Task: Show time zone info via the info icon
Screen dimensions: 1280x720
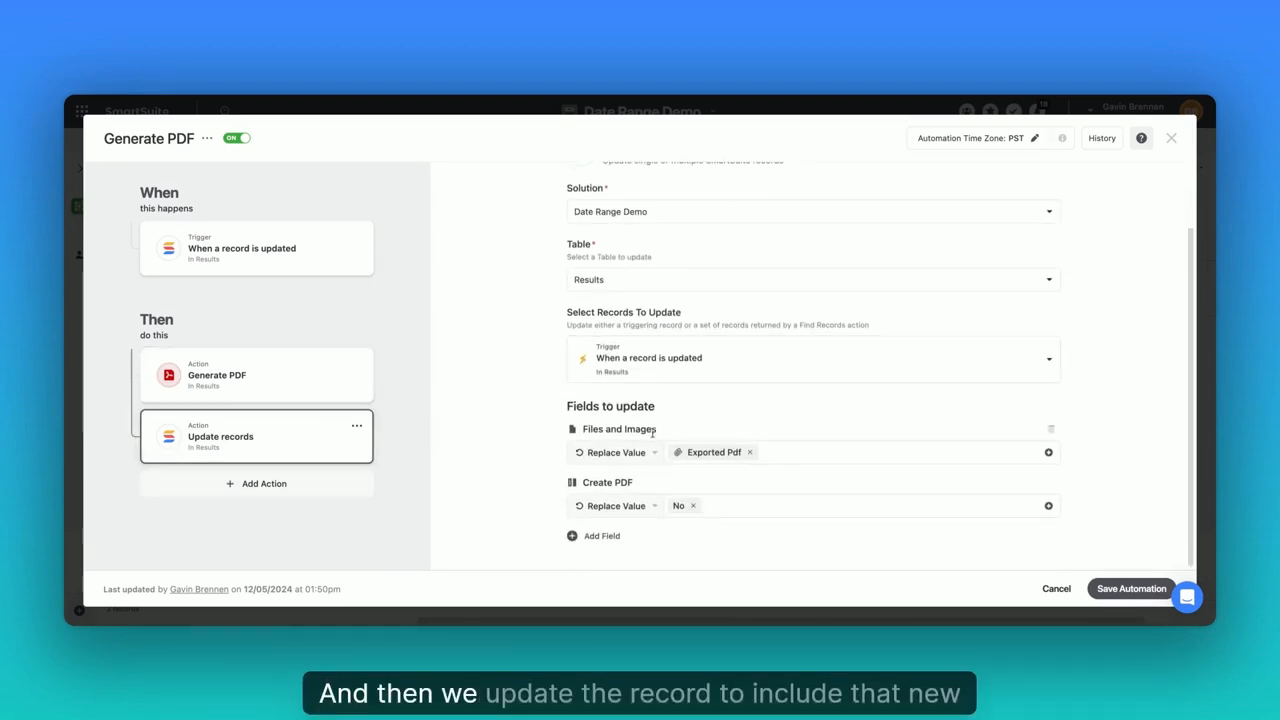Action: (x=1062, y=138)
